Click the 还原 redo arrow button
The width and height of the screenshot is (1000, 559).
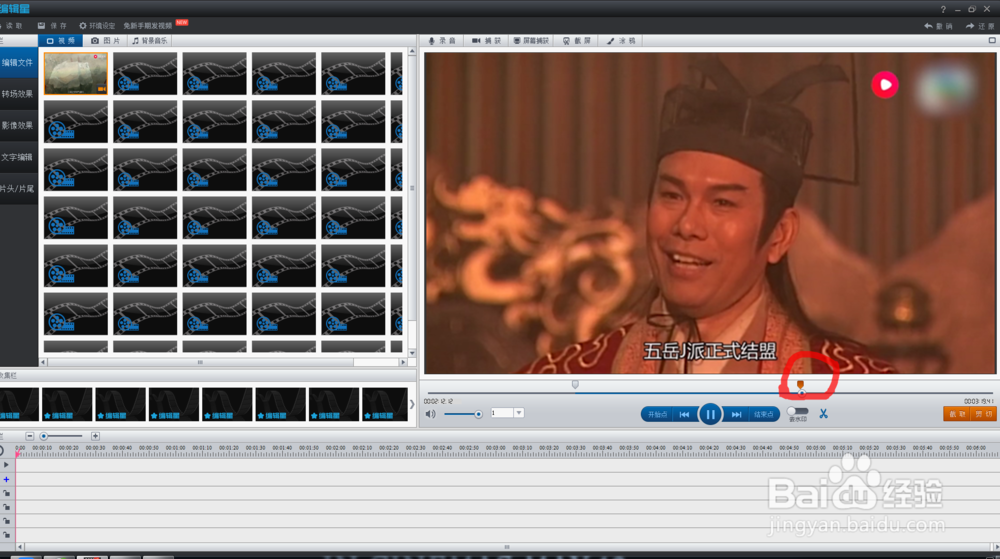980,25
